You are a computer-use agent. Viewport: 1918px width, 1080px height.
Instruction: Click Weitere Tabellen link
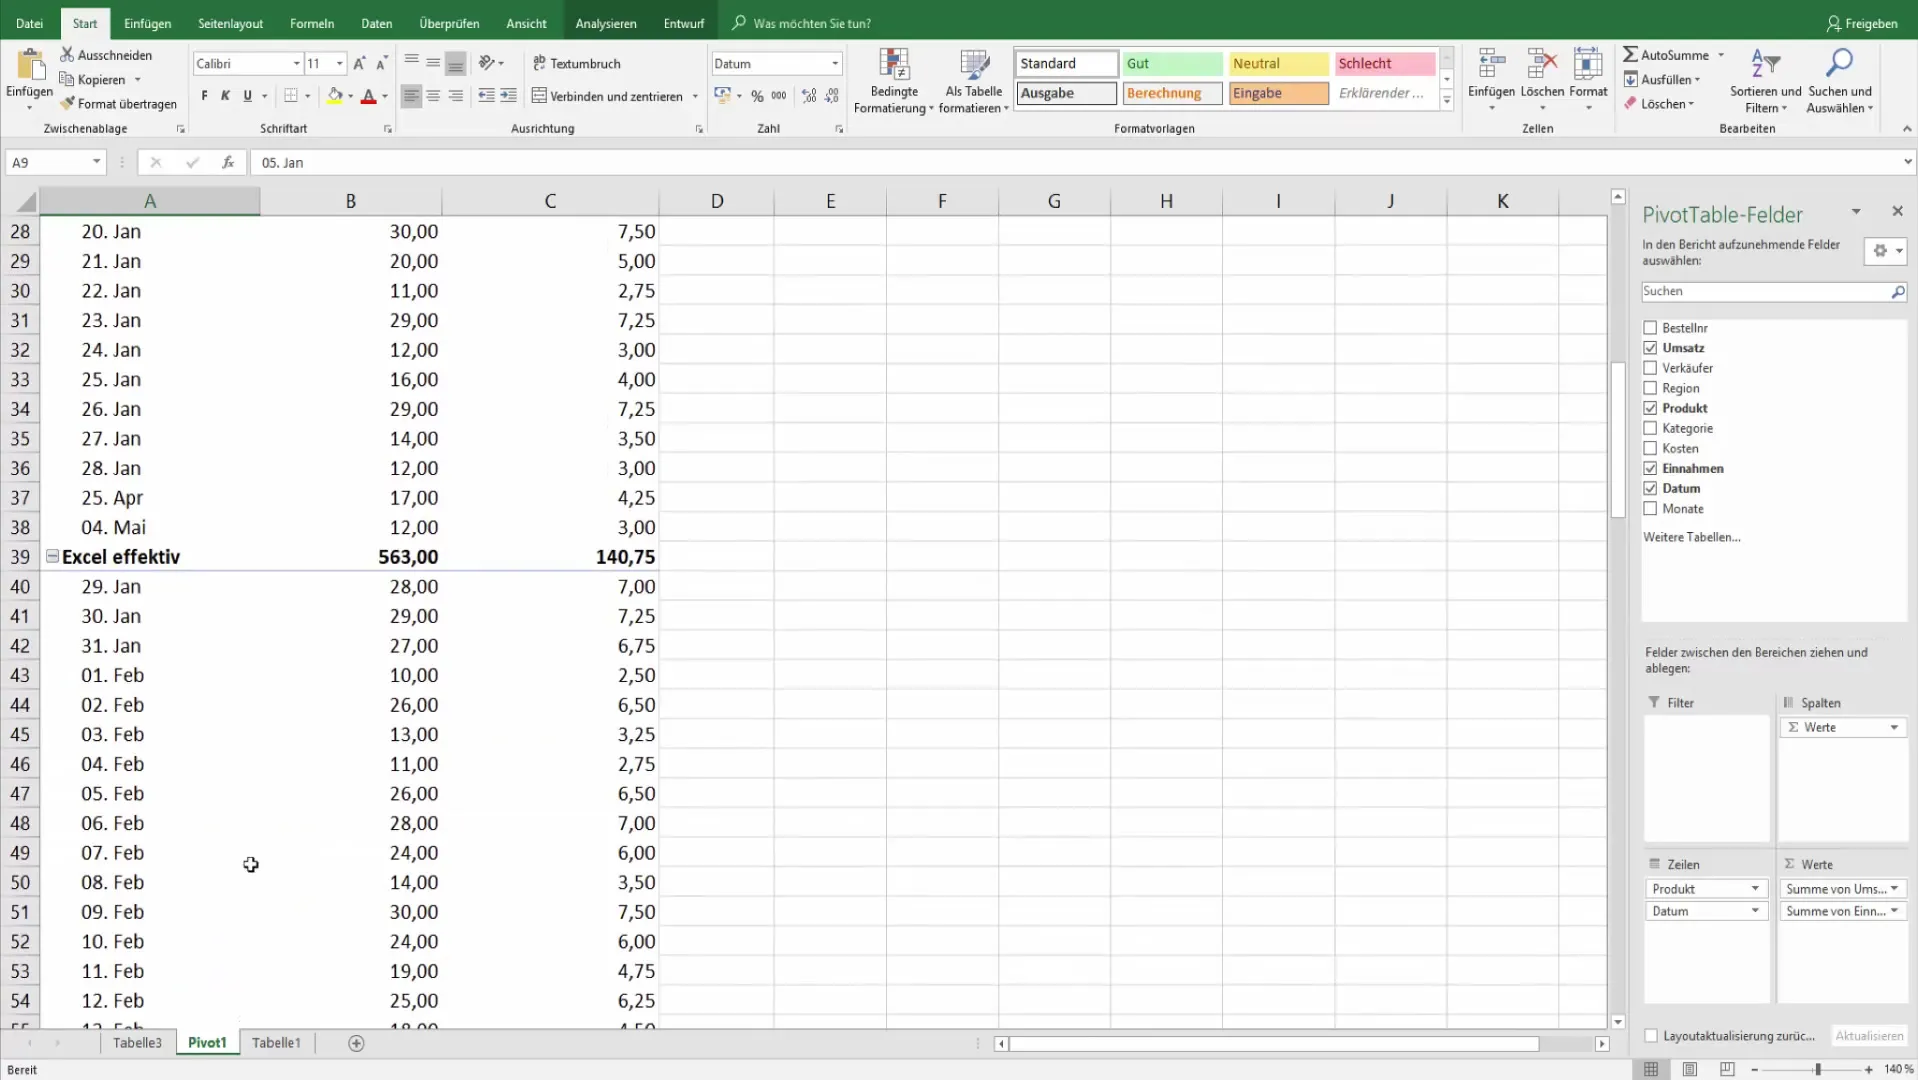(x=1691, y=537)
